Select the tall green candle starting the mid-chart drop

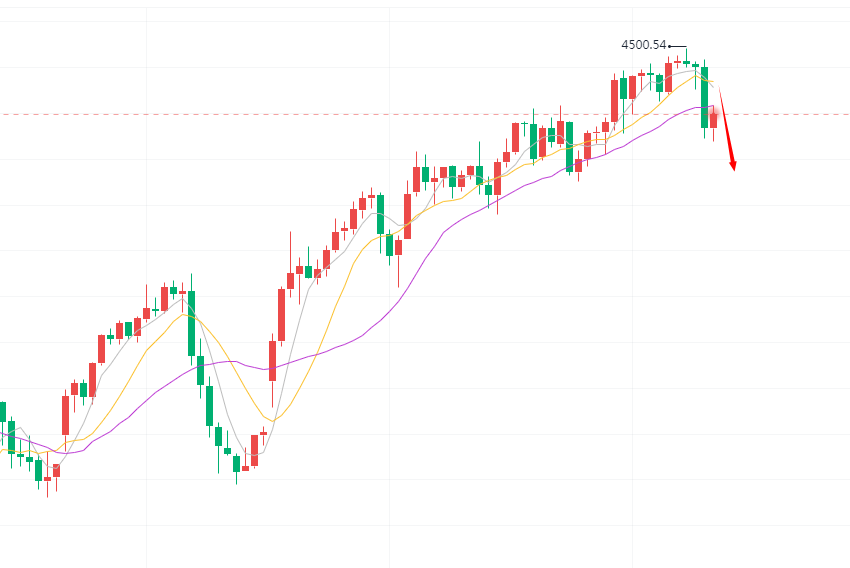pyautogui.click(x=191, y=322)
